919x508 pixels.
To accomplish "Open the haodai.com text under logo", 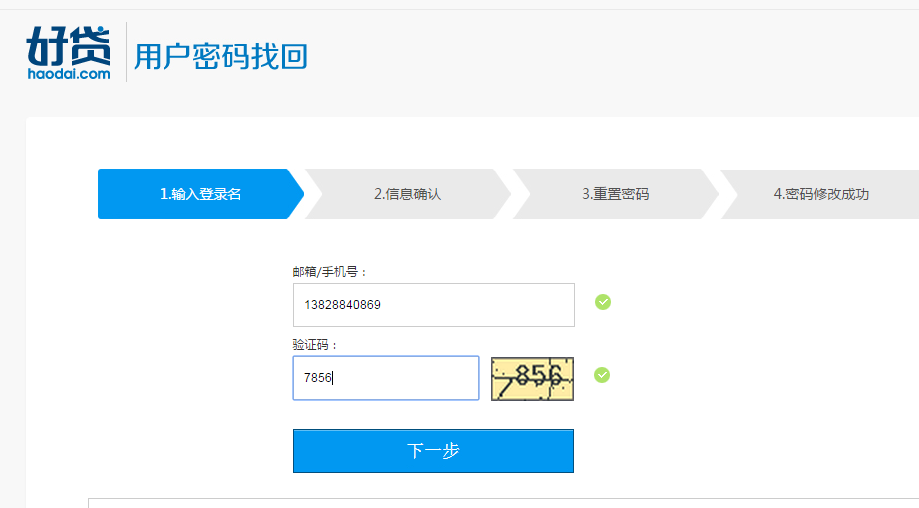I will 69,74.
